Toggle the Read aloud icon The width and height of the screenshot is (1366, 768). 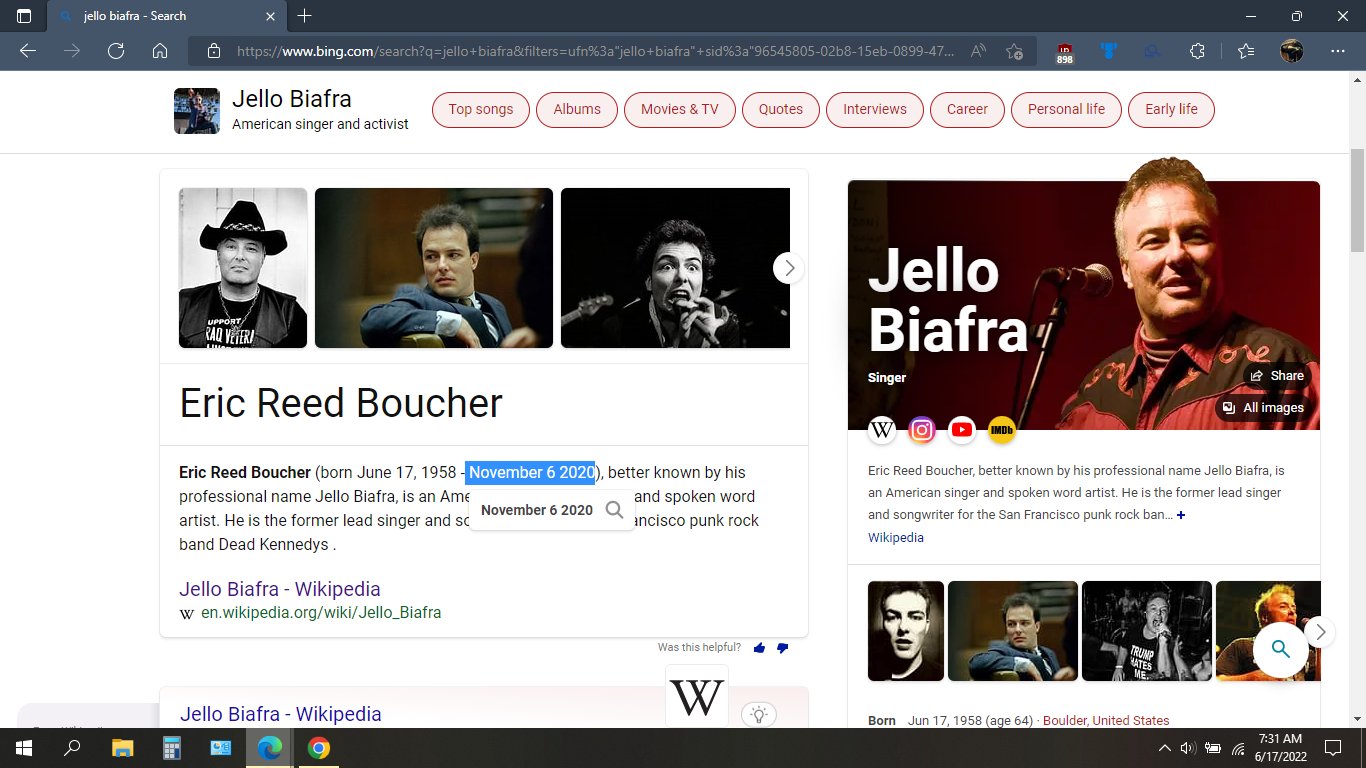tap(978, 51)
